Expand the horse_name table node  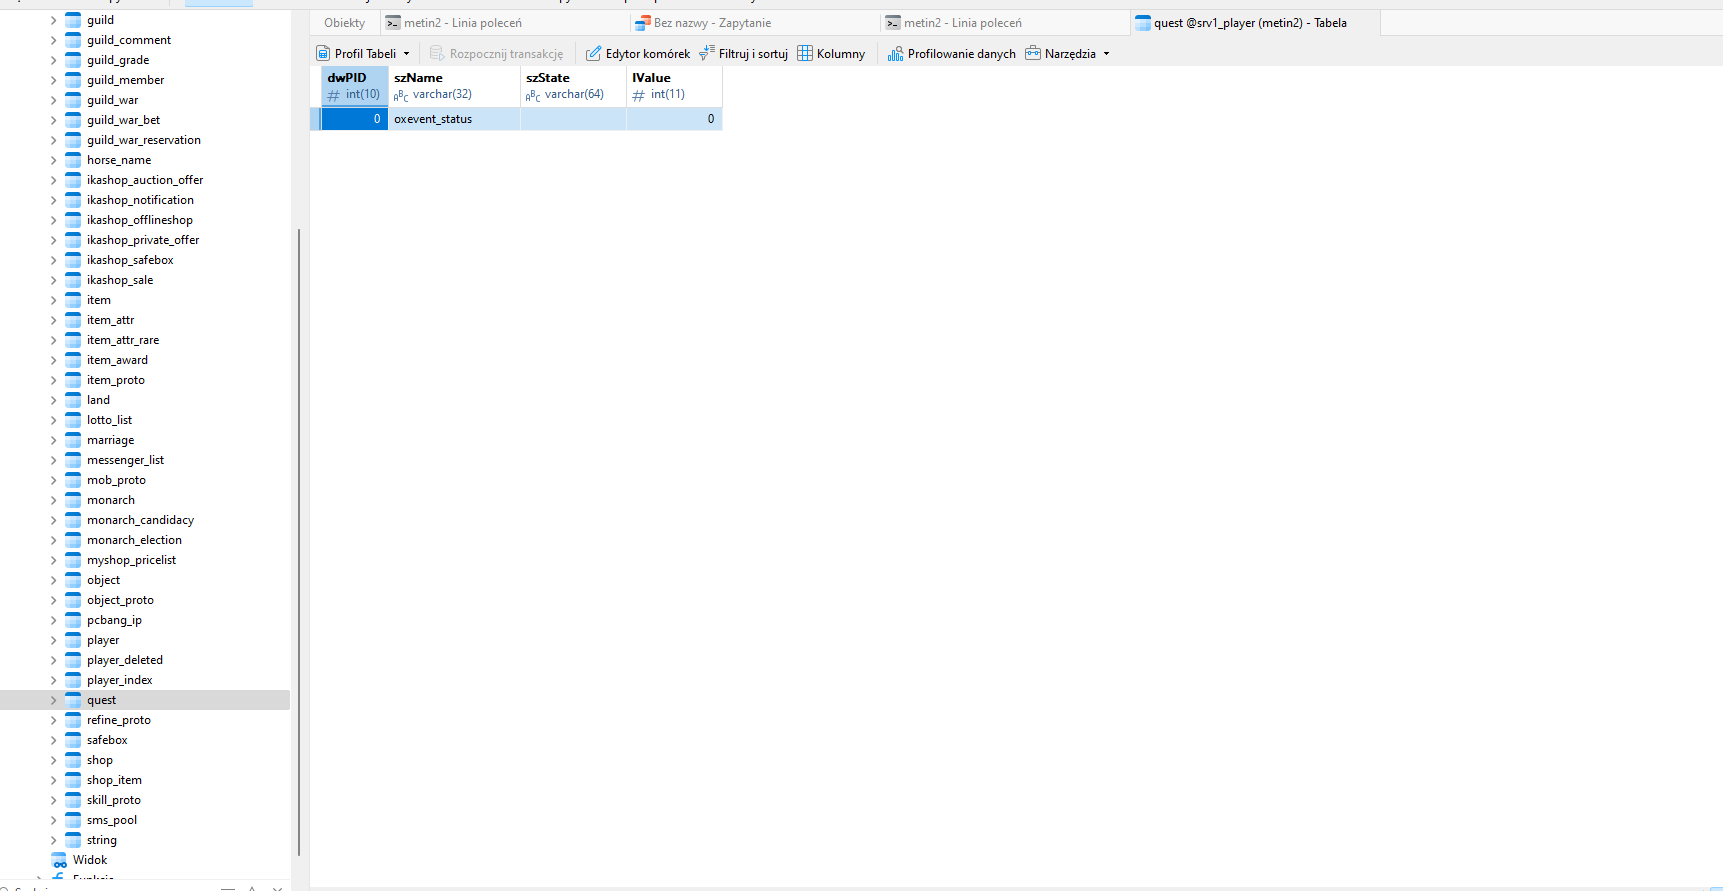(53, 160)
